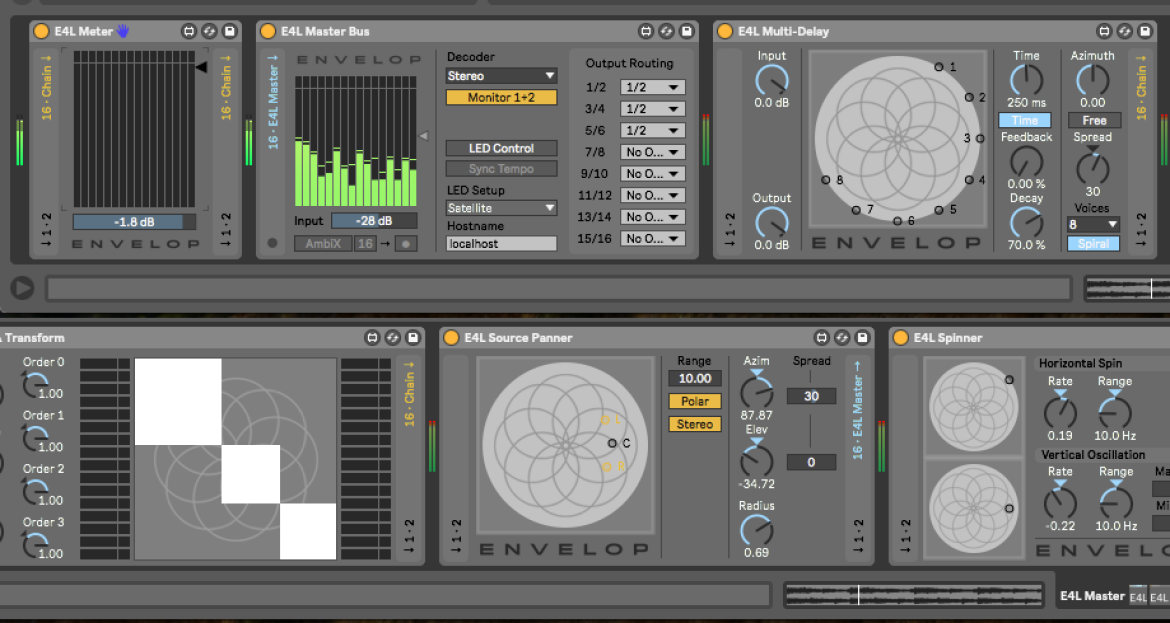
Task: Click the Range value field showing 10.00
Action: (695, 378)
